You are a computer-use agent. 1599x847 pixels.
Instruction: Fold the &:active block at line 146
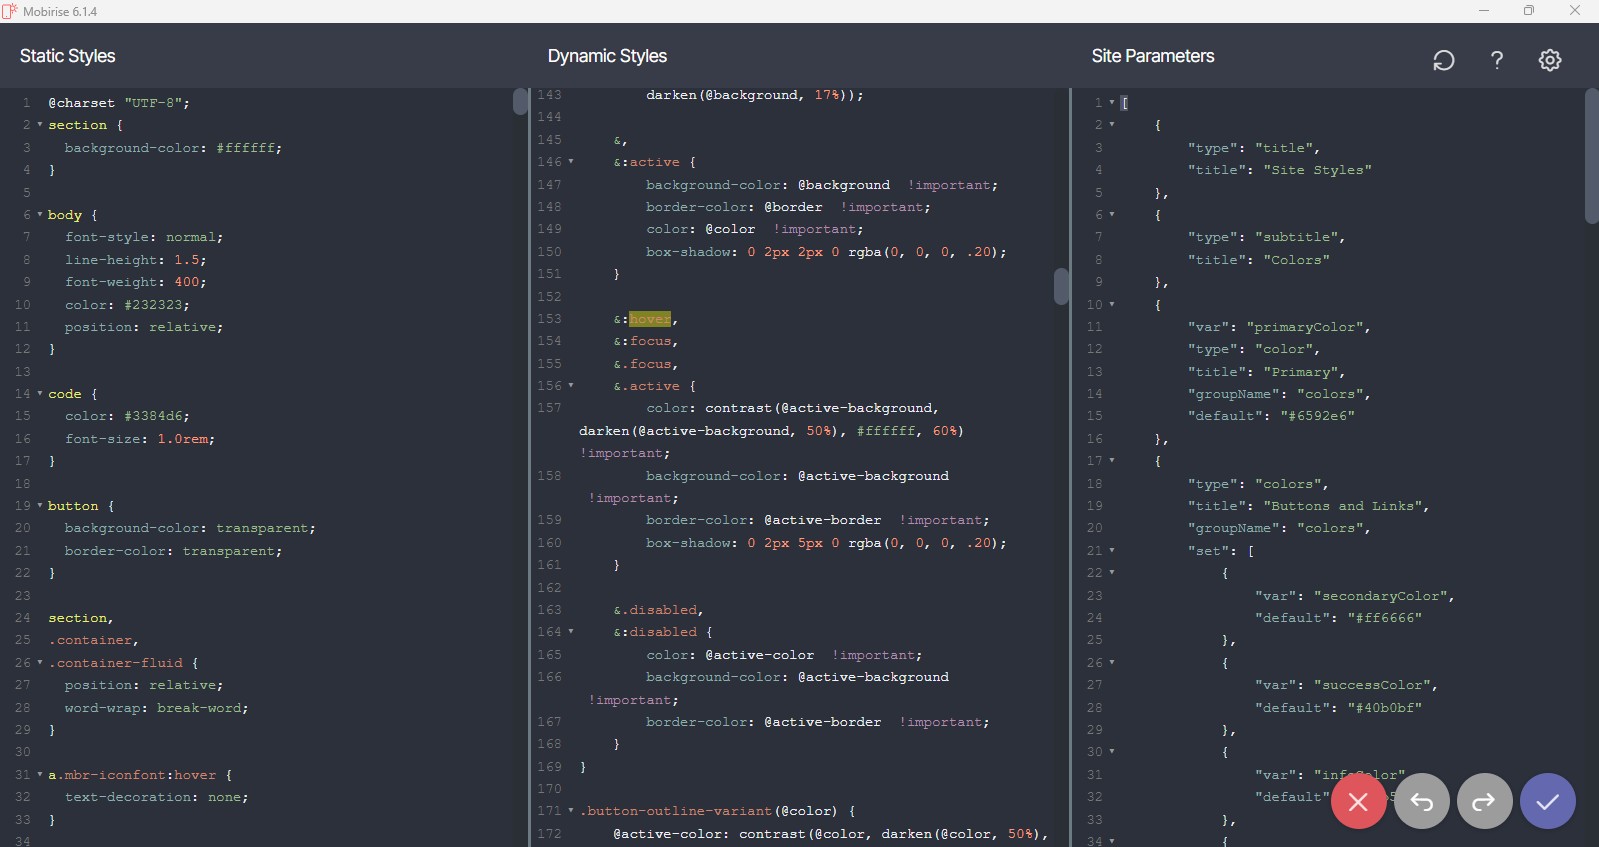571,162
